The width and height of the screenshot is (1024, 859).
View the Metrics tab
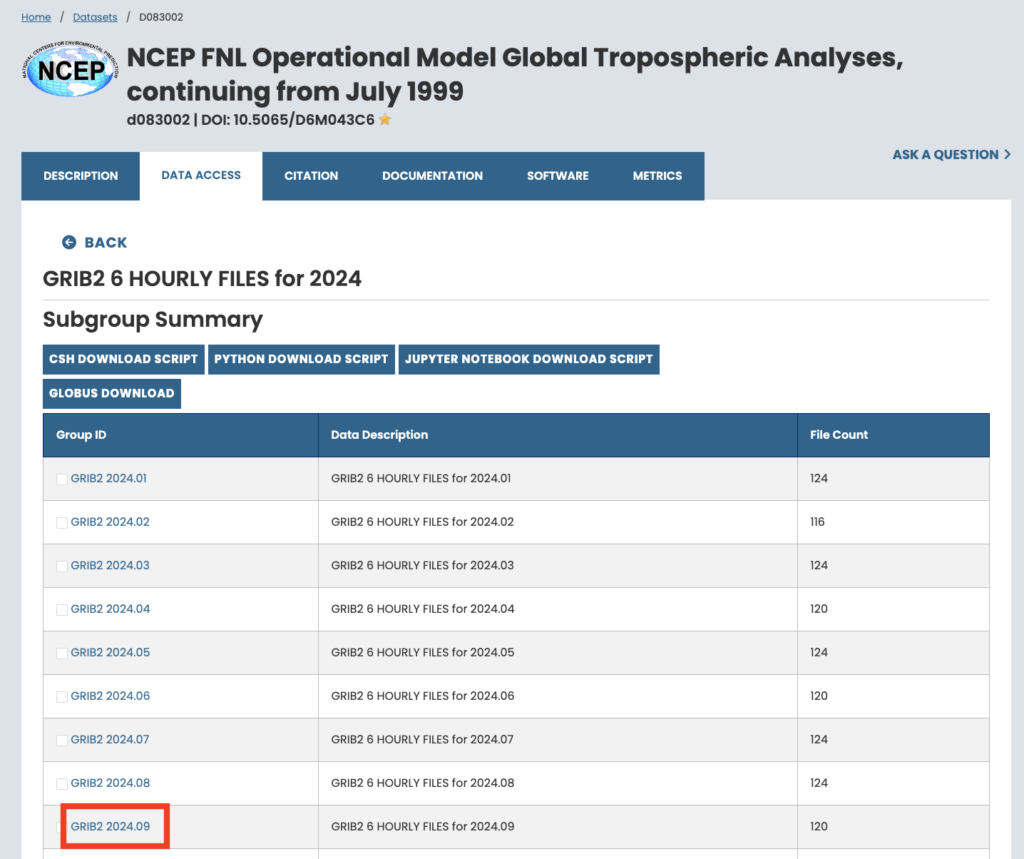[x=657, y=176]
